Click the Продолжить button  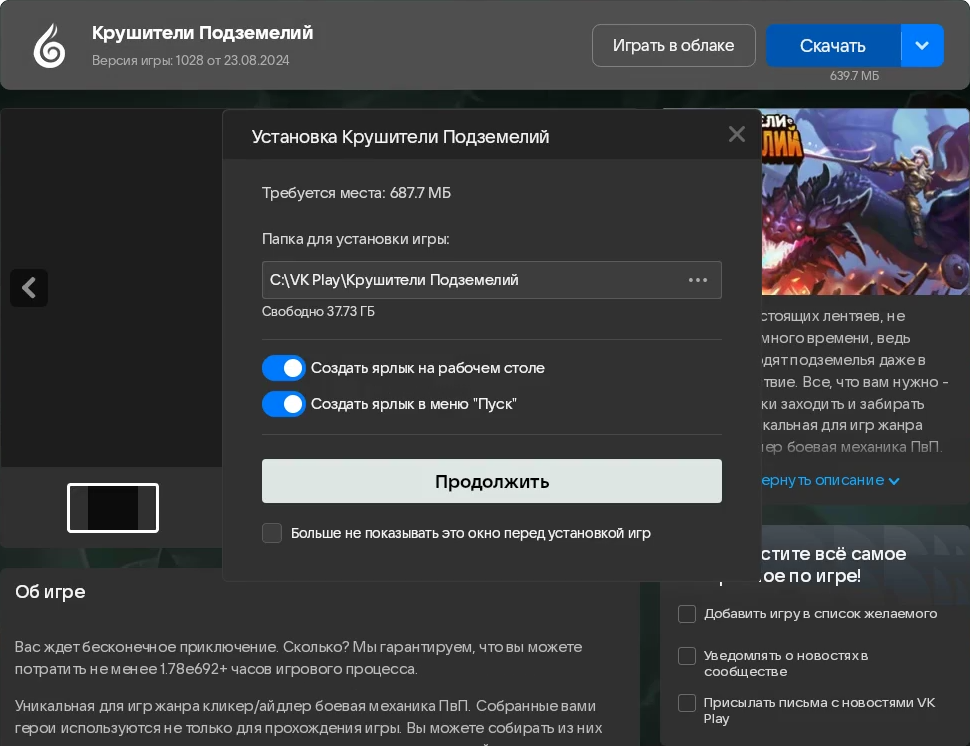click(x=492, y=481)
